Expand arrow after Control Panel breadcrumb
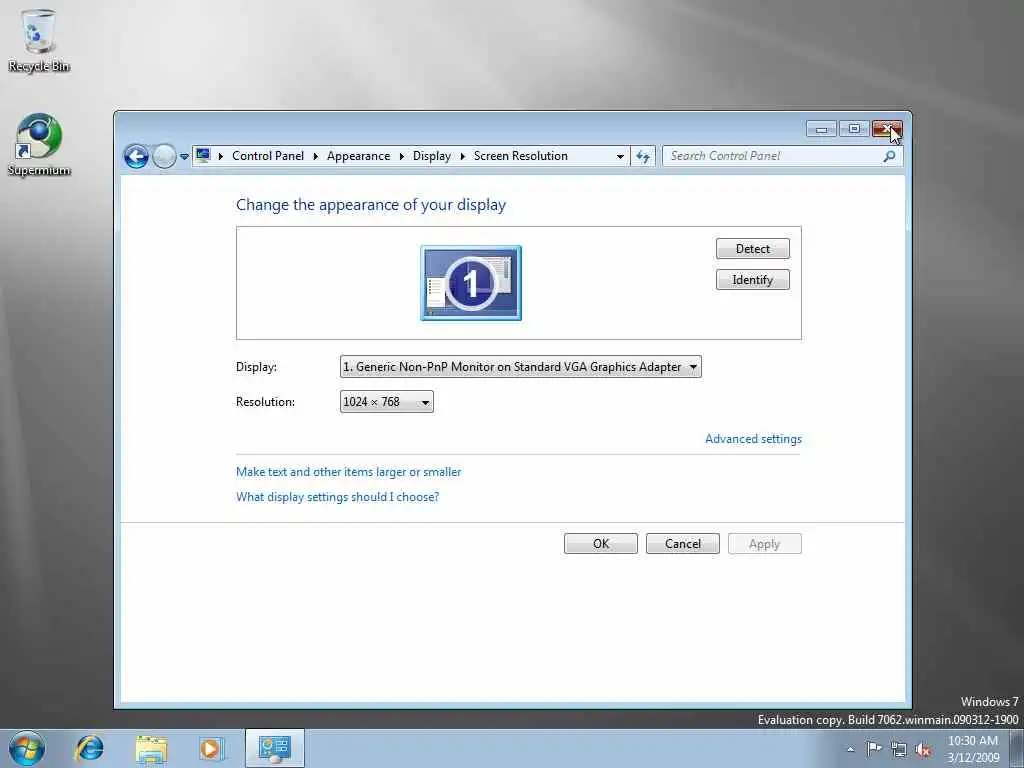This screenshot has width=1024, height=768. click(x=315, y=156)
